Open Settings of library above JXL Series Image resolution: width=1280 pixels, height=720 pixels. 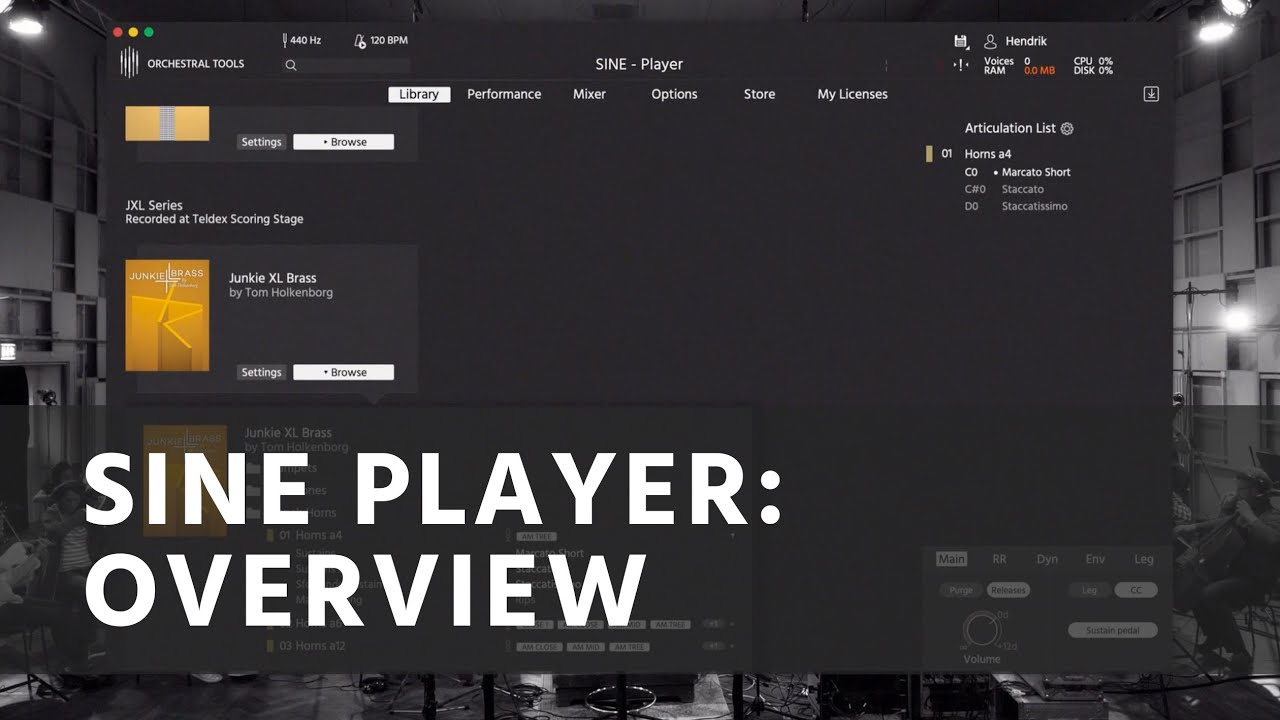click(x=261, y=142)
